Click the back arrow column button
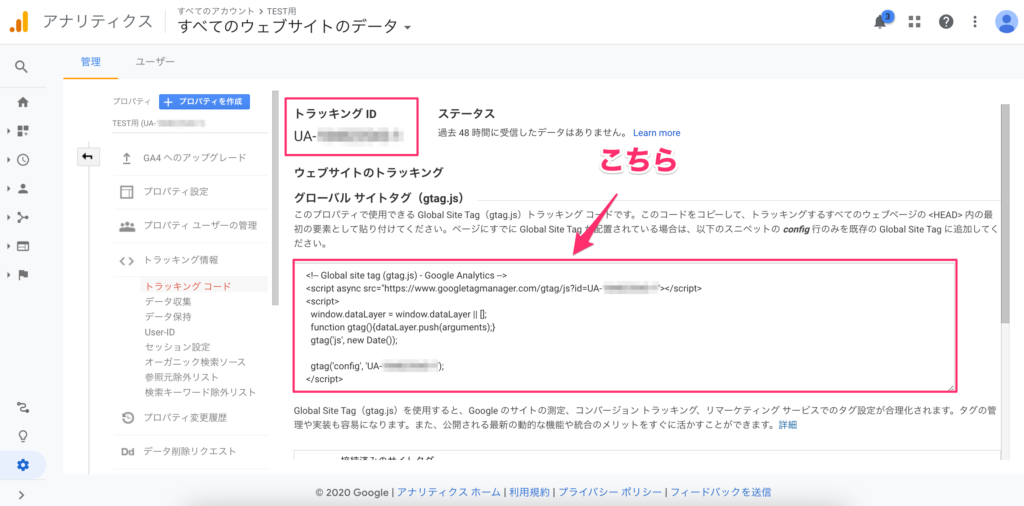 87,157
